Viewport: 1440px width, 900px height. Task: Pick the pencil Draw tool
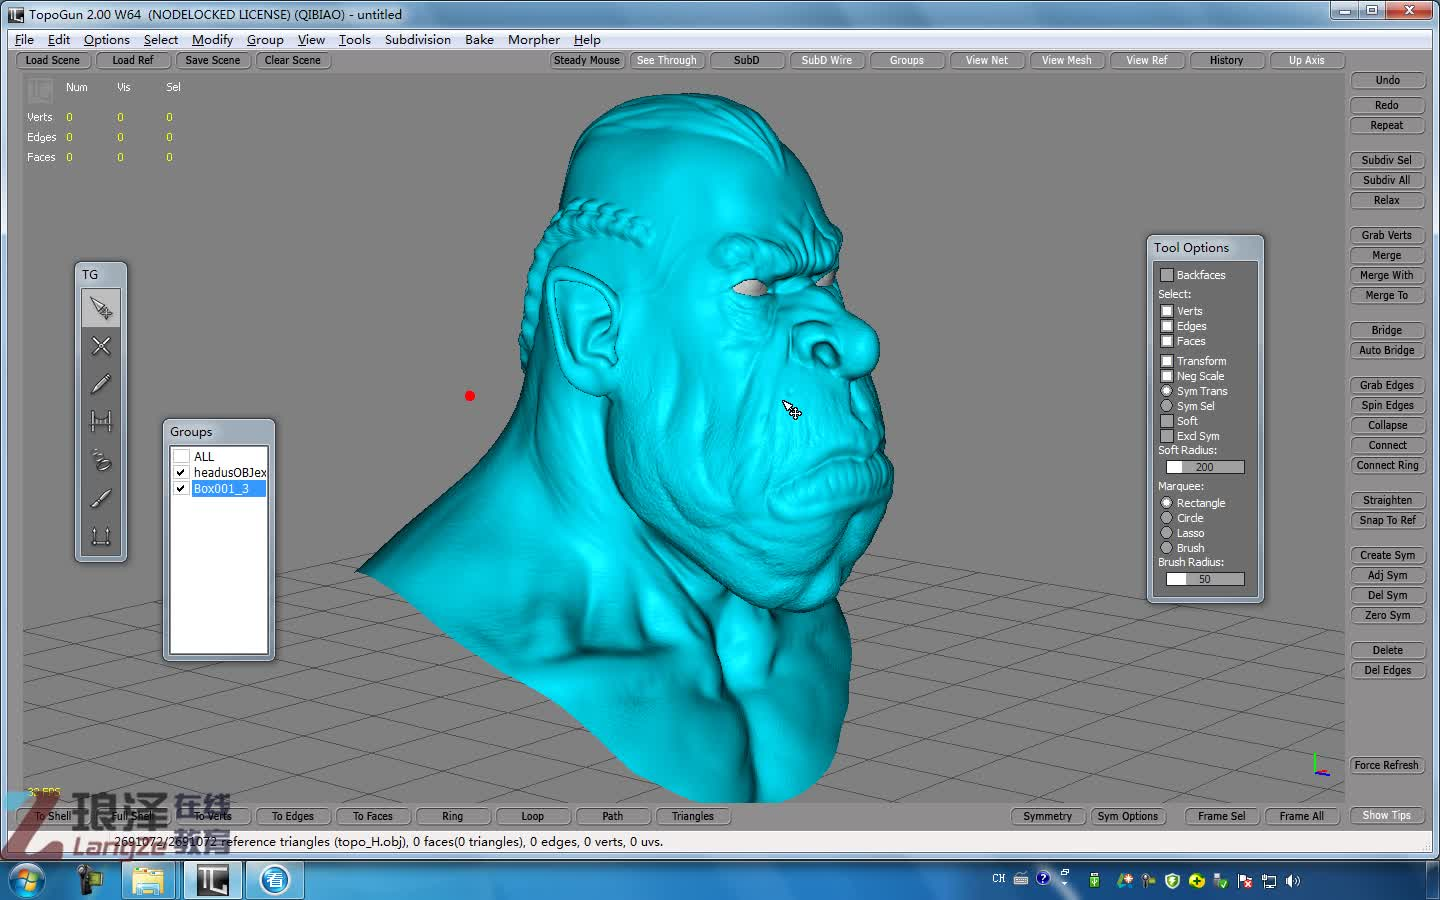(101, 384)
